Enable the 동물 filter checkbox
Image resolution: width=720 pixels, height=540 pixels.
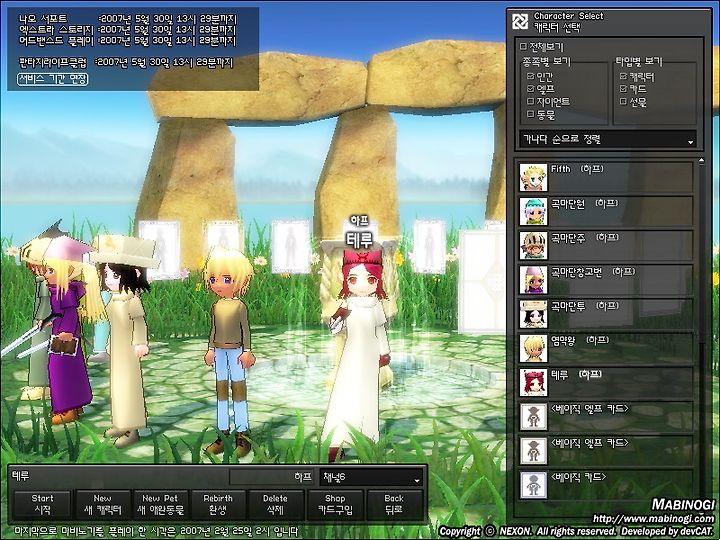(531, 114)
